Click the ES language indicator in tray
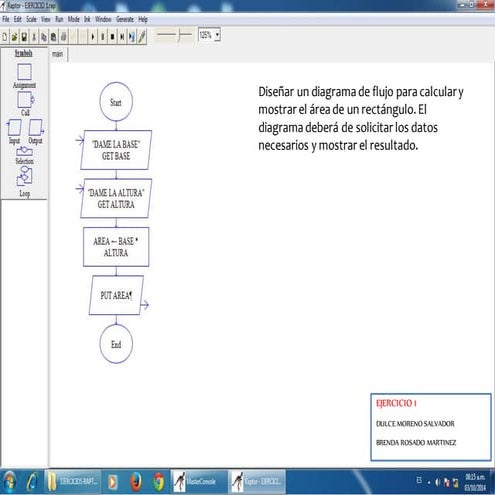This screenshot has height=495, width=495. tap(419, 480)
